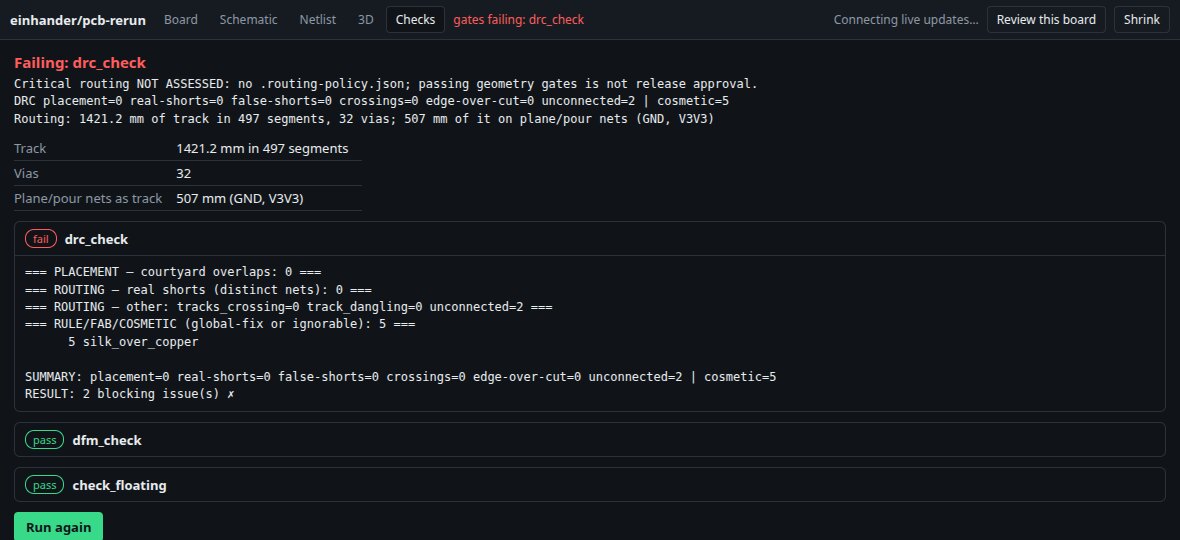Screen dimensions: 1180x540
Task: Click the Vias value '32'
Action: pos(184,174)
